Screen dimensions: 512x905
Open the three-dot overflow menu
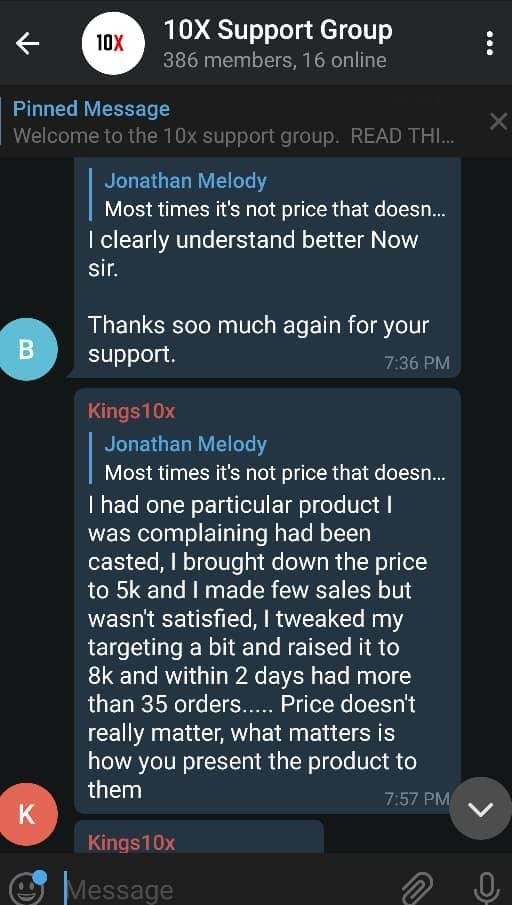[489, 43]
